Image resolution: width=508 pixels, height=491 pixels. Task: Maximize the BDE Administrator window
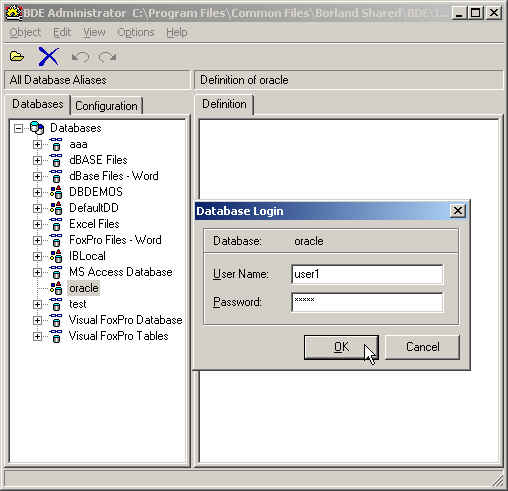[x=476, y=13]
